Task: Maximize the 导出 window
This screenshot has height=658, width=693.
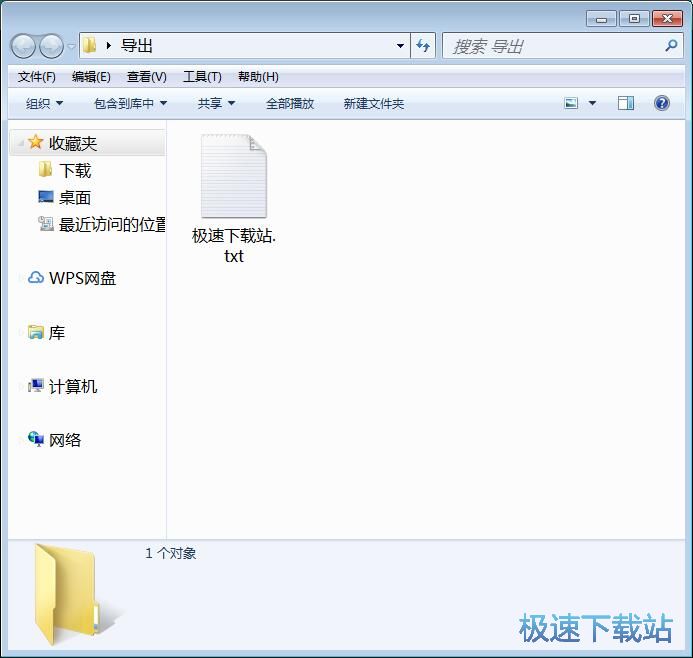Action: [634, 19]
